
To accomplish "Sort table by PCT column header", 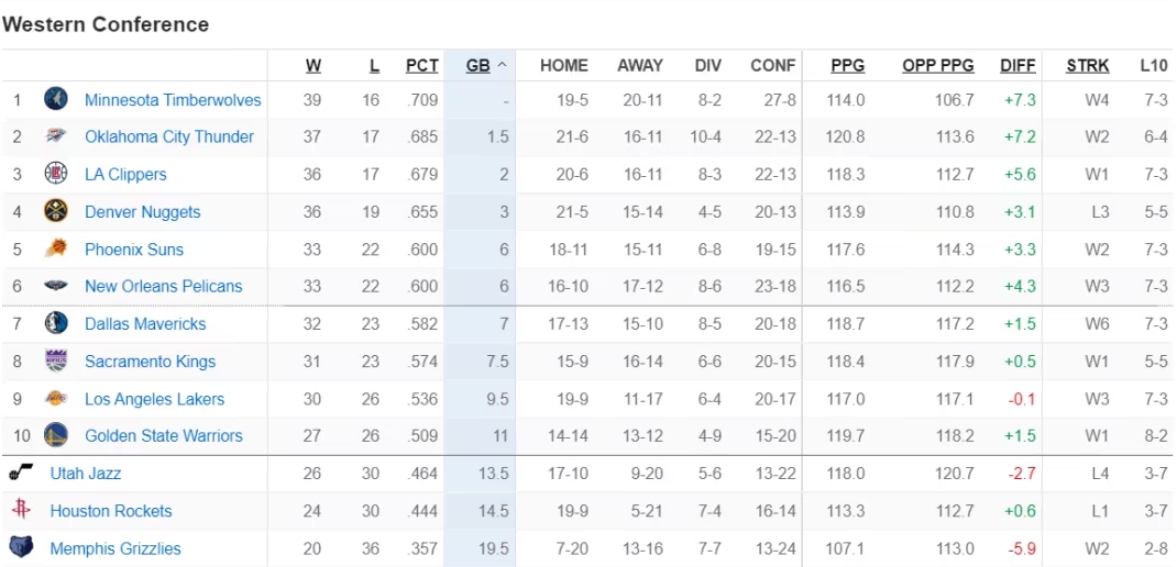I will tap(422, 66).
